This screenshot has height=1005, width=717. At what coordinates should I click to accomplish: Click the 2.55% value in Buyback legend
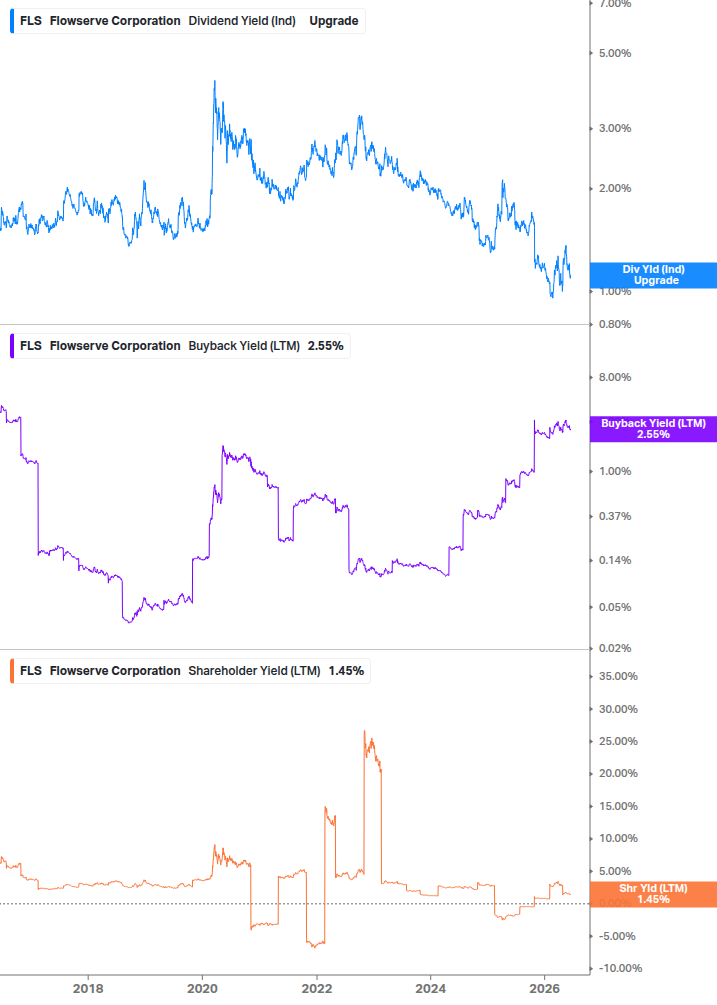[x=326, y=346]
